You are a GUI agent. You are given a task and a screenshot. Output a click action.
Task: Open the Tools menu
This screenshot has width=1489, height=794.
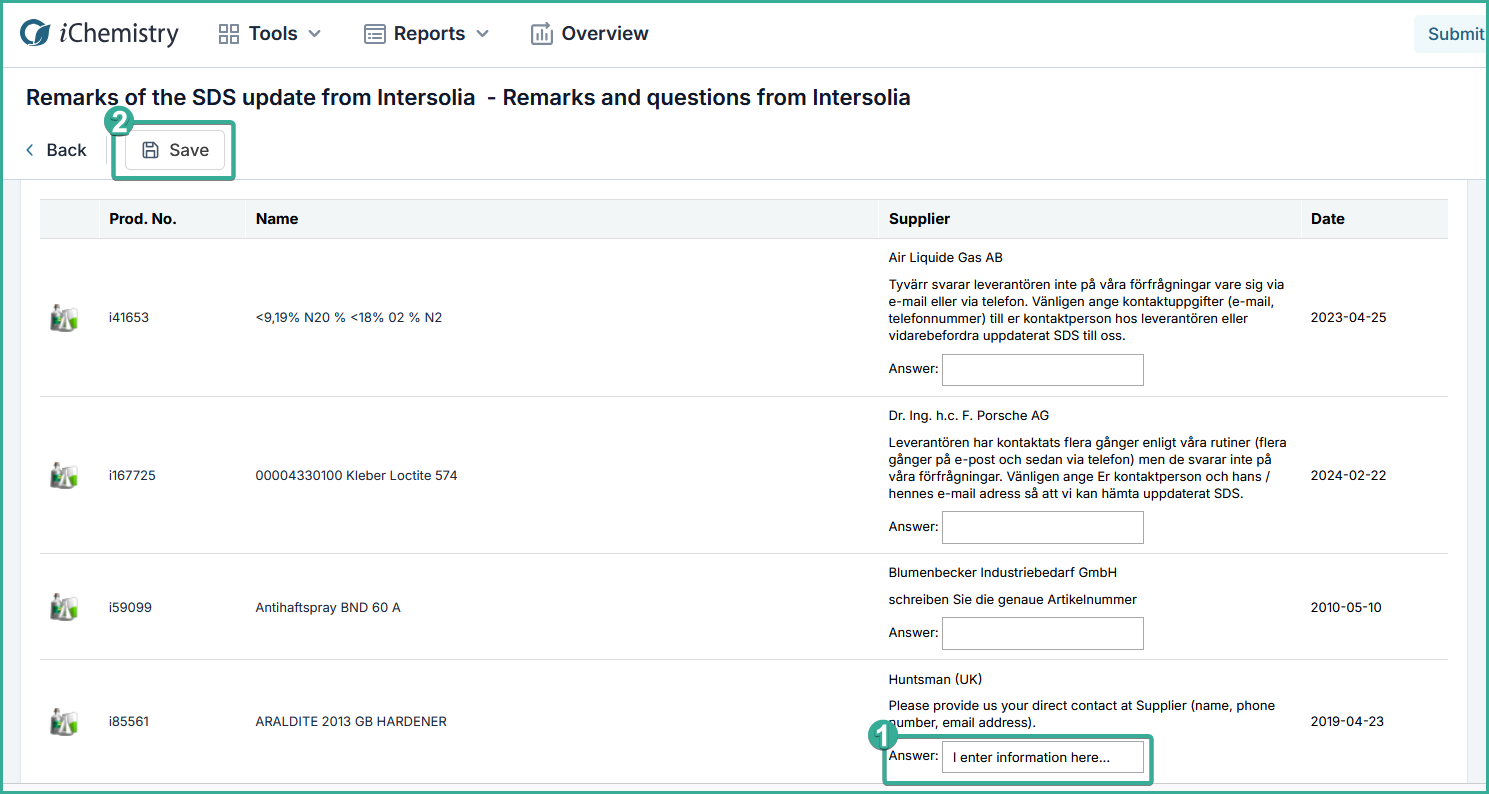[270, 34]
